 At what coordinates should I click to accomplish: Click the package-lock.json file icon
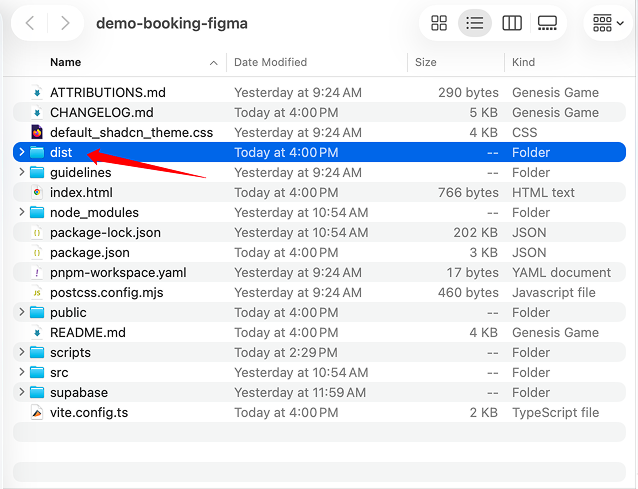coord(37,232)
